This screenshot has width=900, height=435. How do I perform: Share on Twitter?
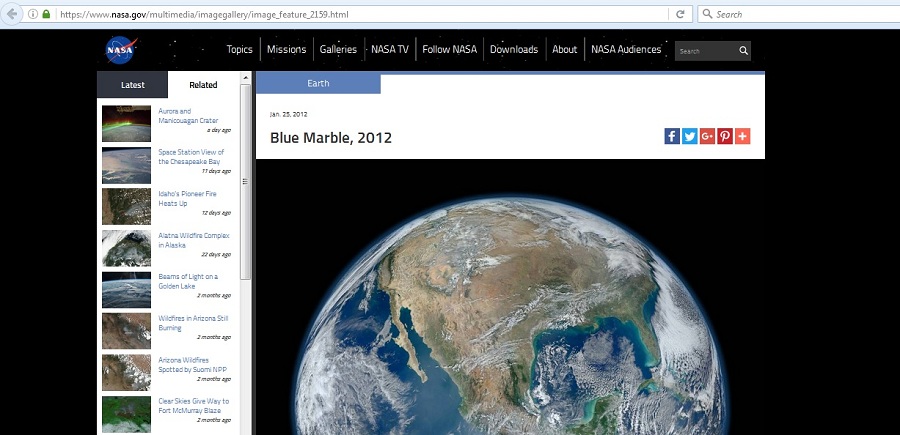coord(690,136)
